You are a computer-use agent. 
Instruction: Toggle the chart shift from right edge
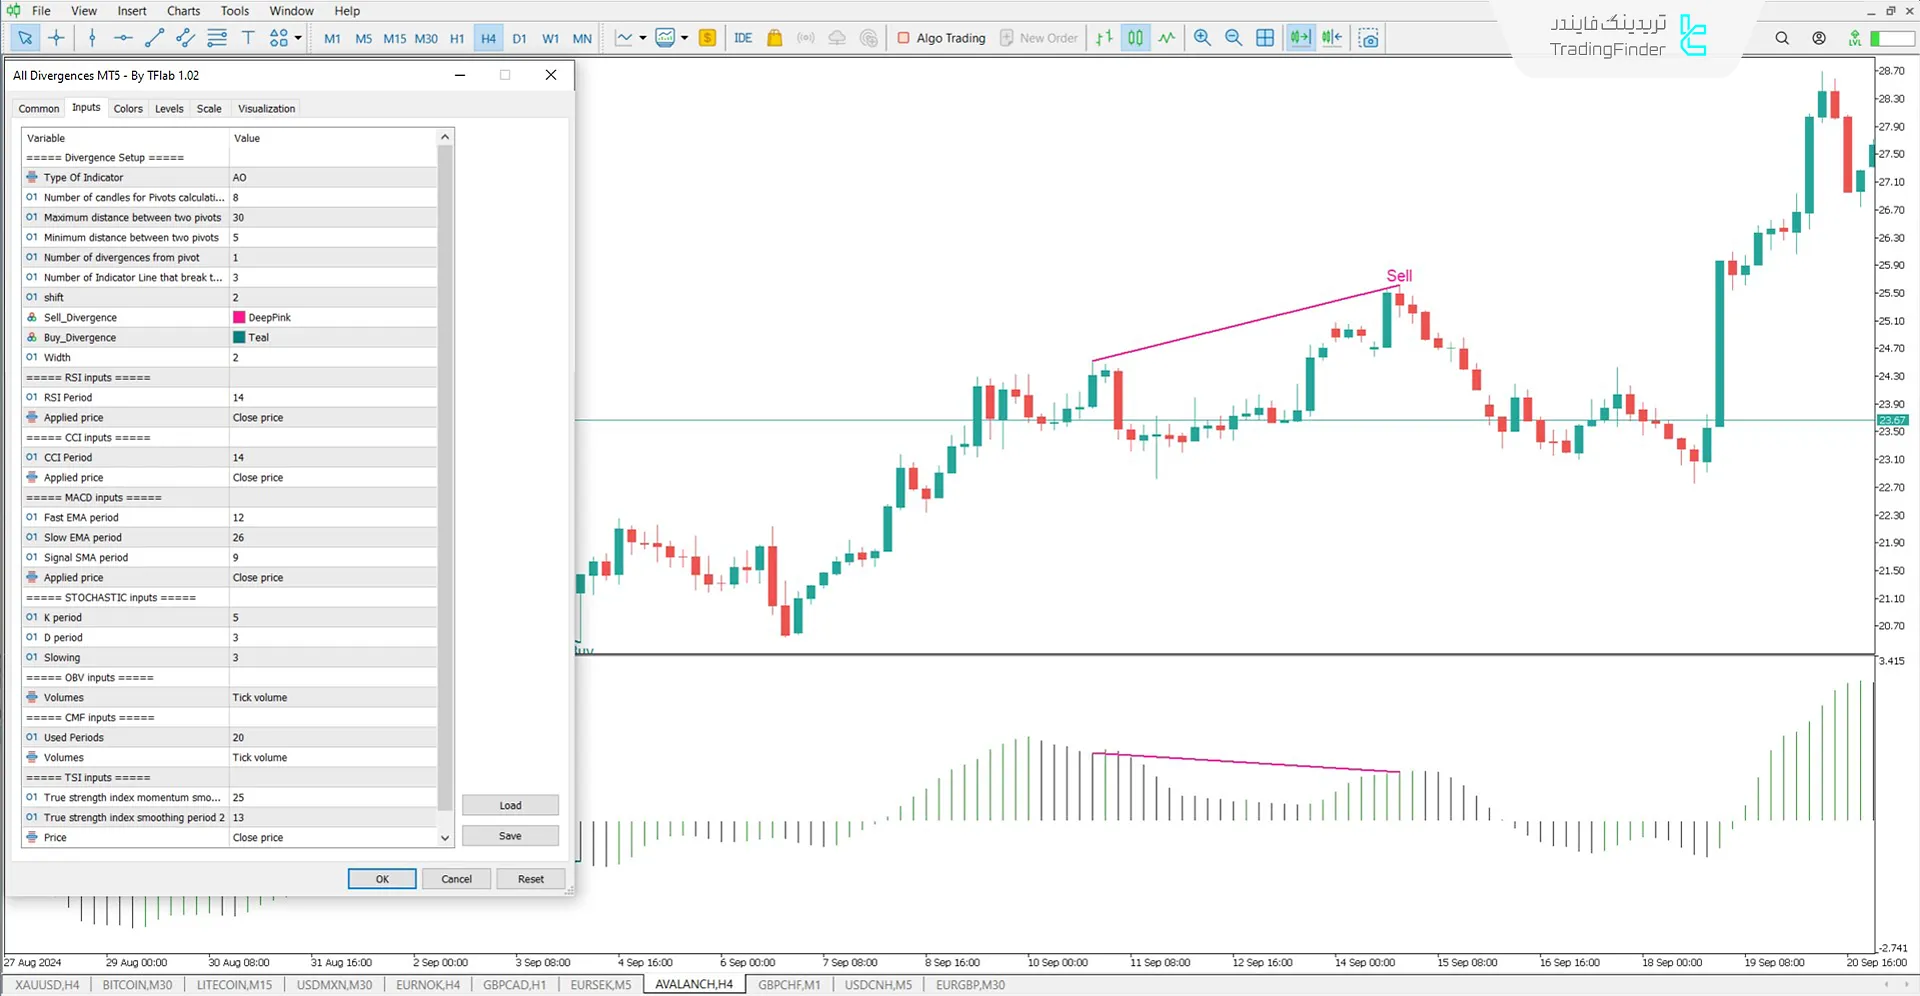point(1331,37)
